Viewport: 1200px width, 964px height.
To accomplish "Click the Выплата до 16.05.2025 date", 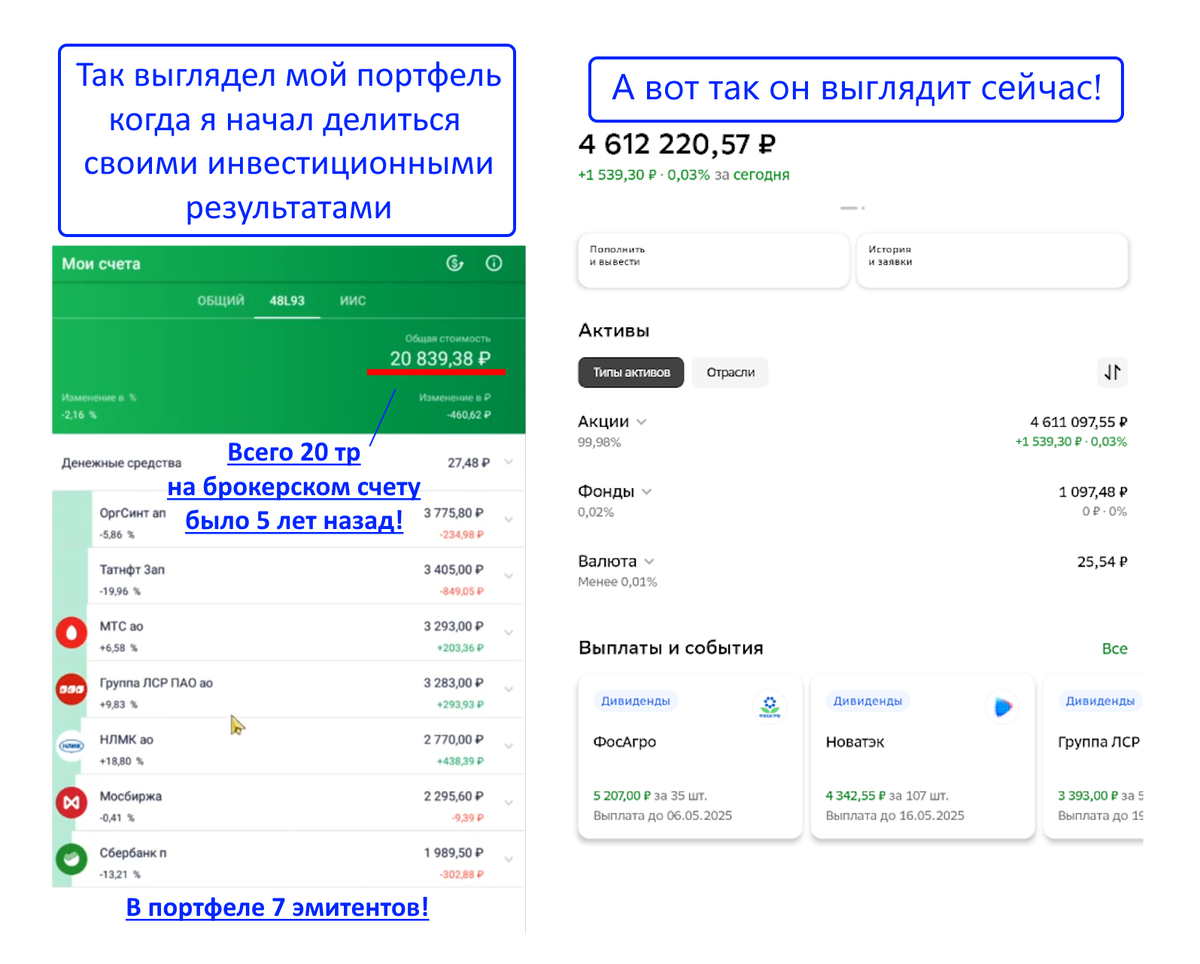I will pyautogui.click(x=895, y=816).
